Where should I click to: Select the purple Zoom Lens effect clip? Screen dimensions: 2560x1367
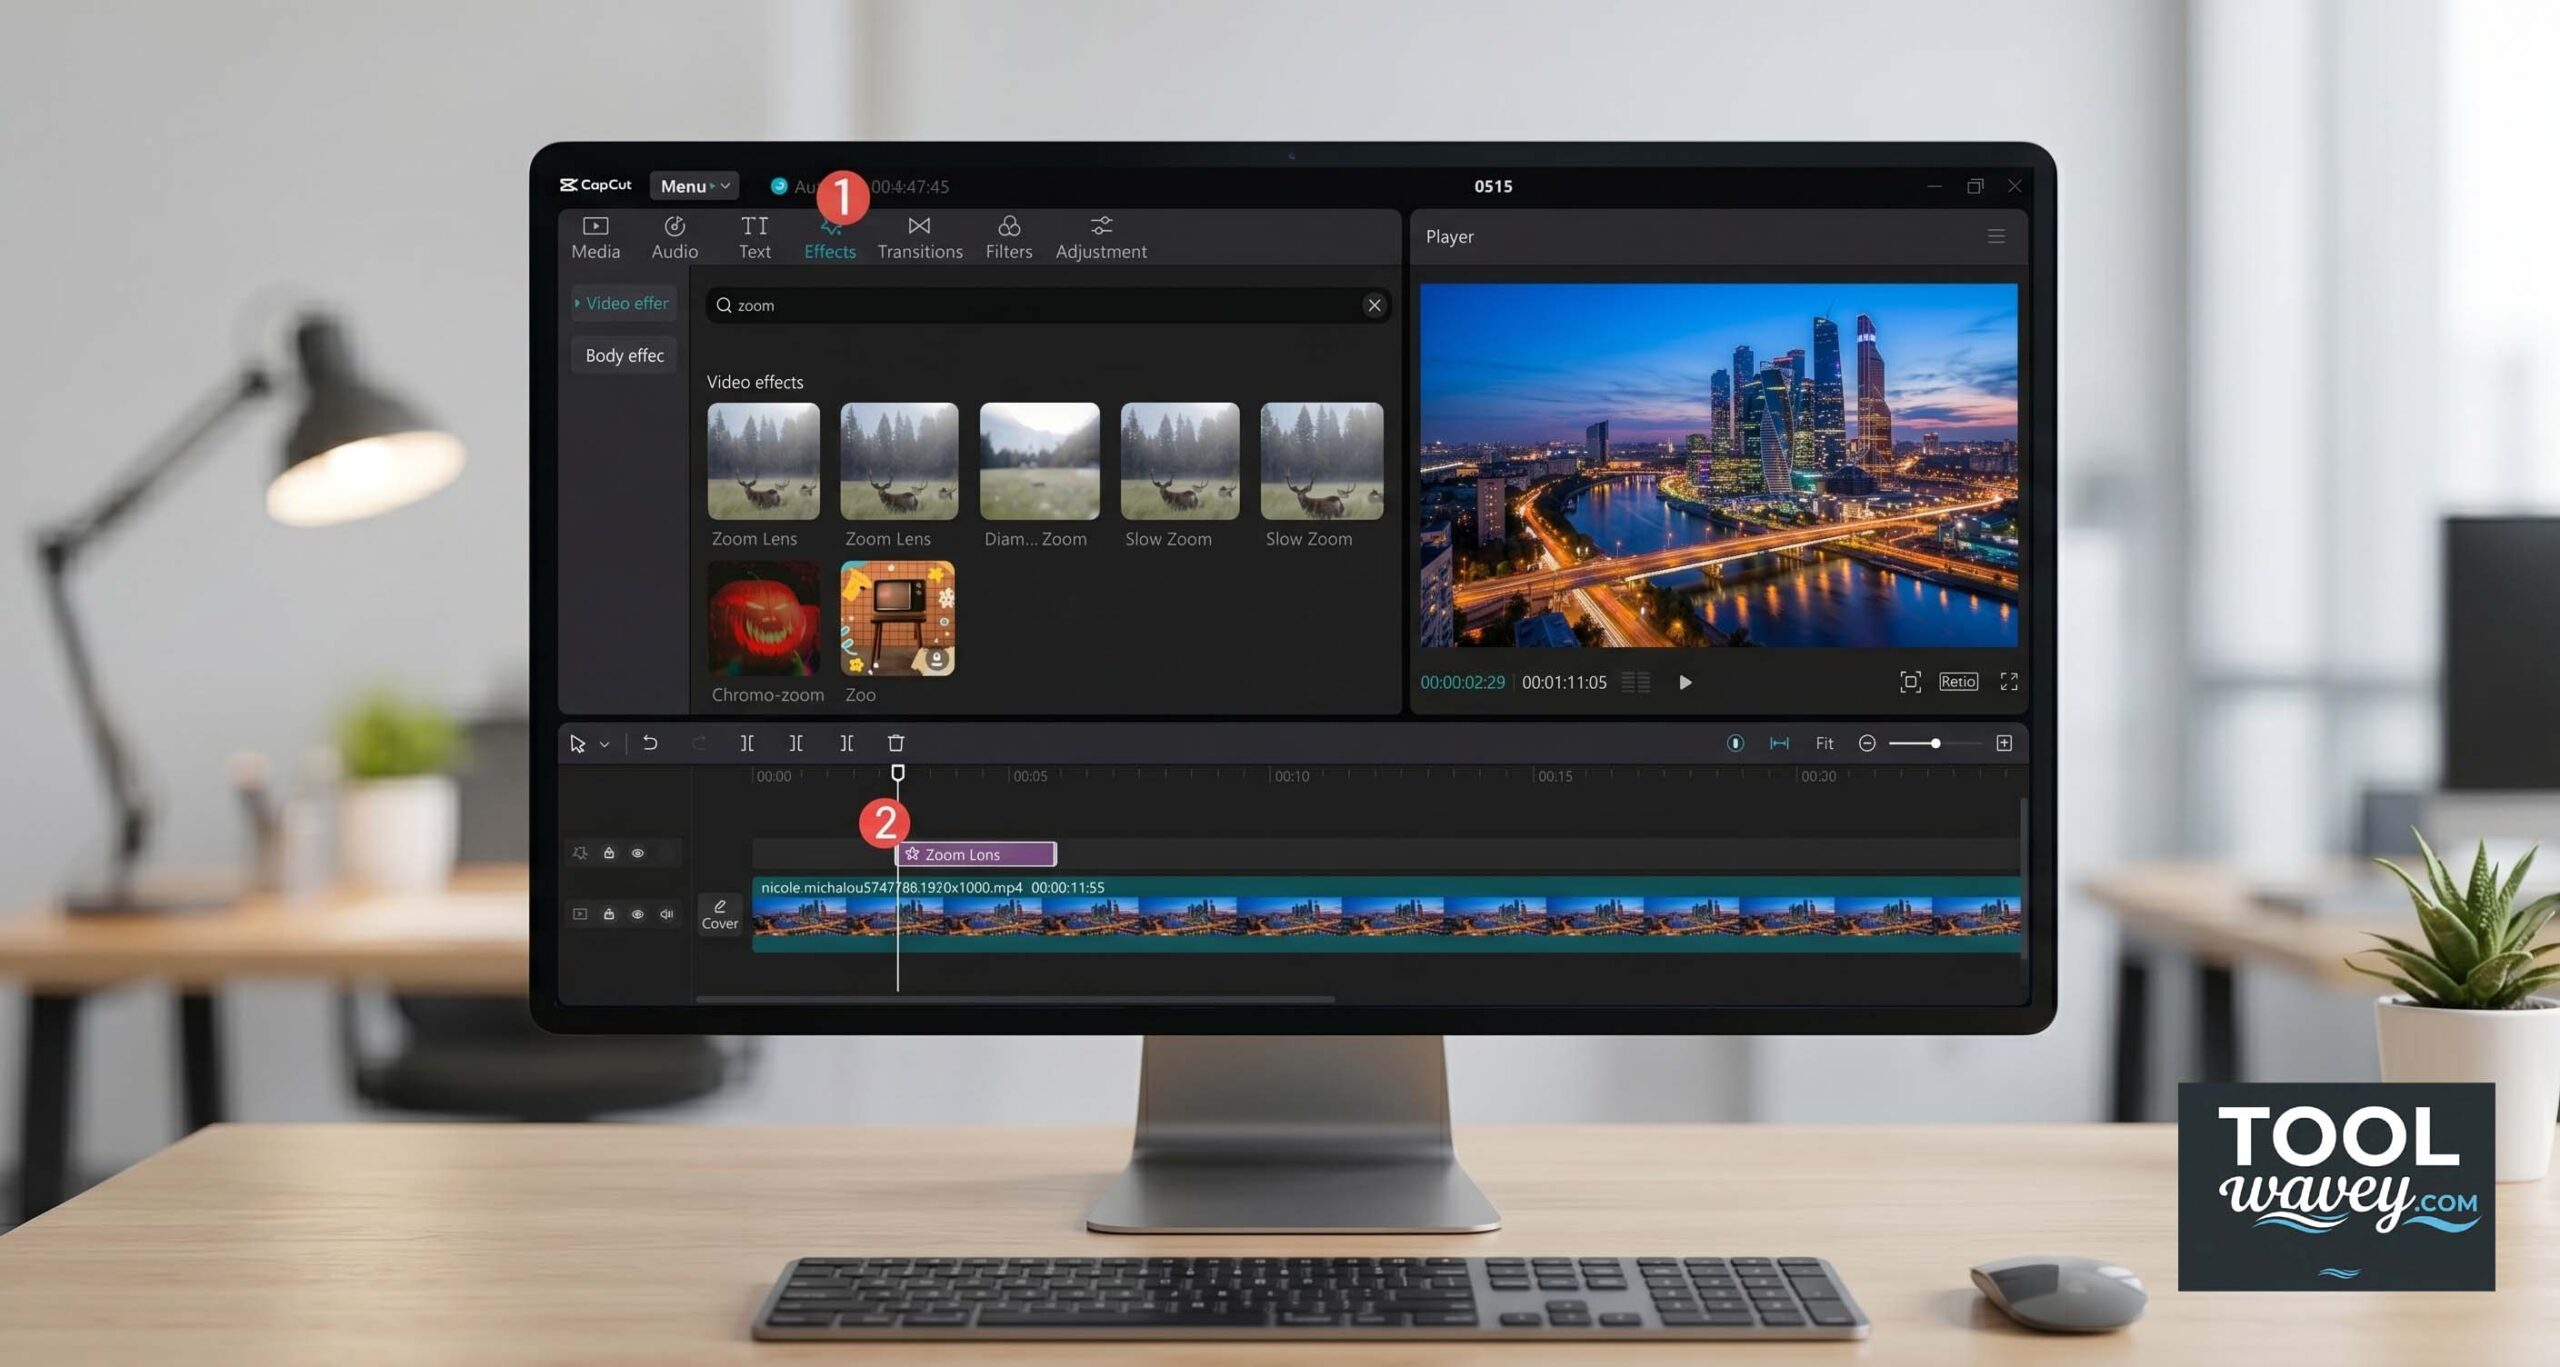(x=976, y=854)
